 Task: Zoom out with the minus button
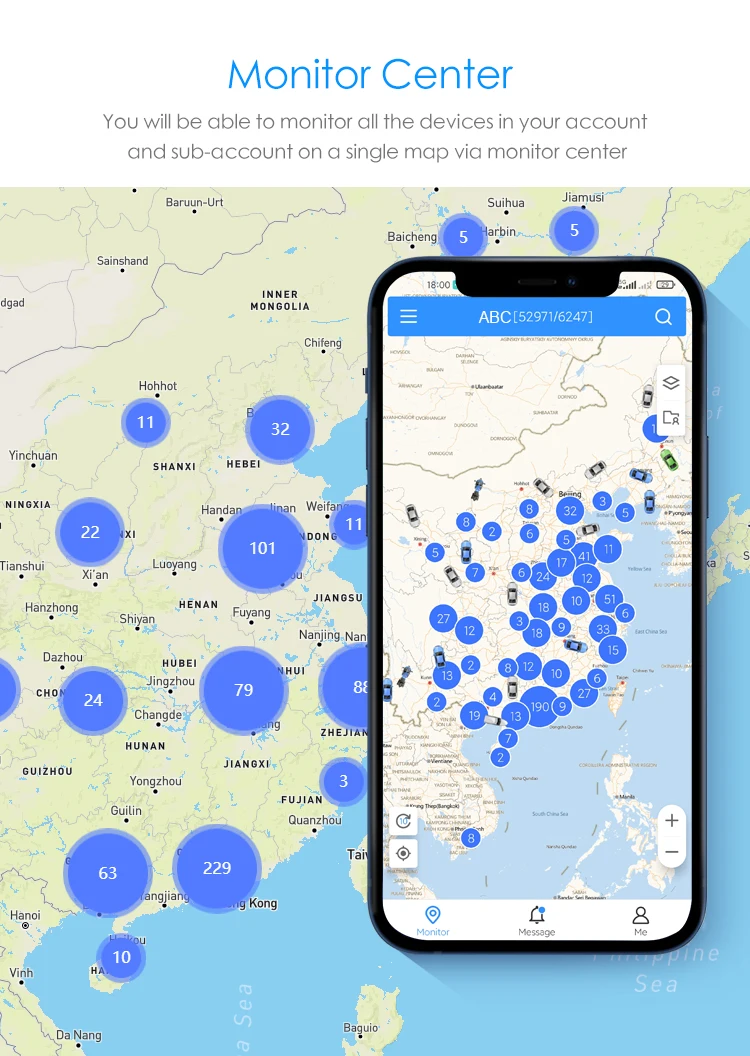click(x=671, y=852)
